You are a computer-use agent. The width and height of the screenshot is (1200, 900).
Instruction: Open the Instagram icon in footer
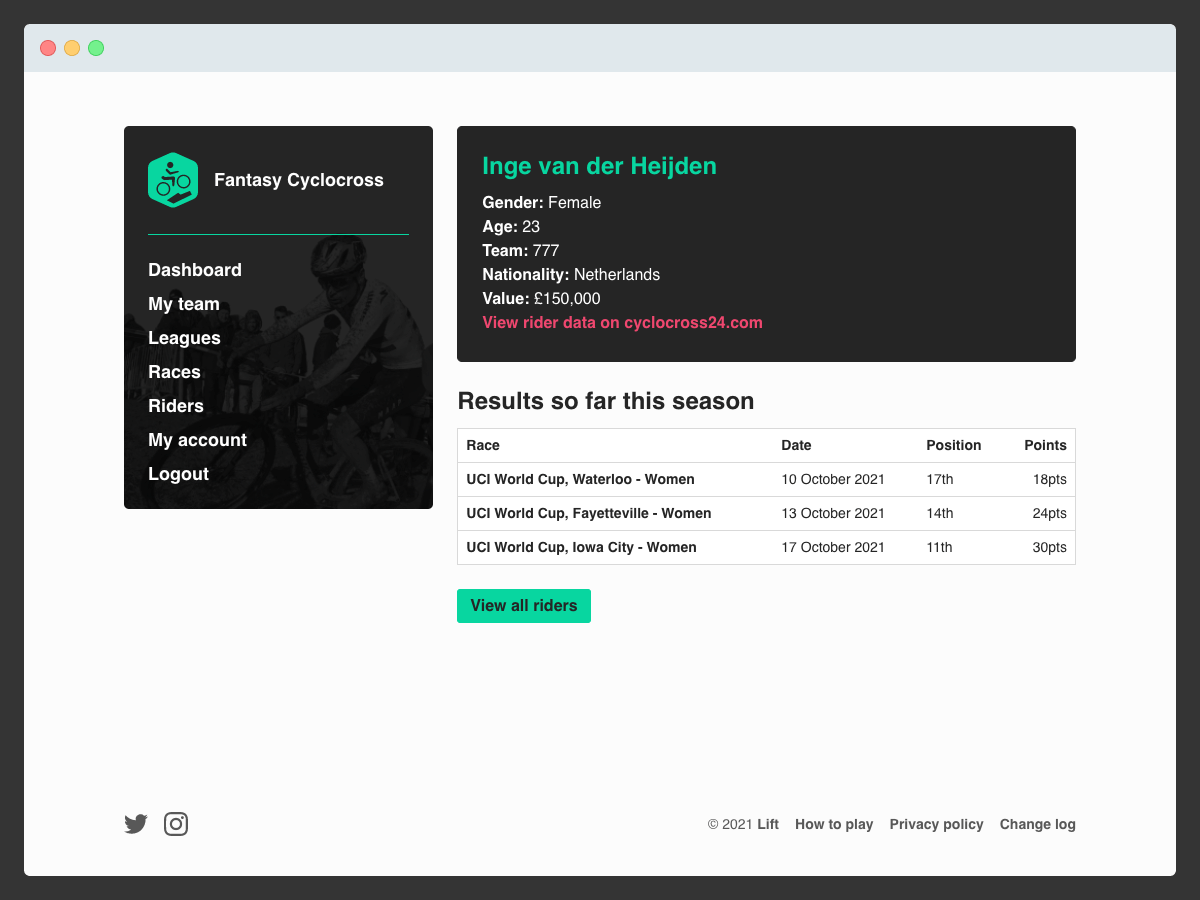coord(176,824)
